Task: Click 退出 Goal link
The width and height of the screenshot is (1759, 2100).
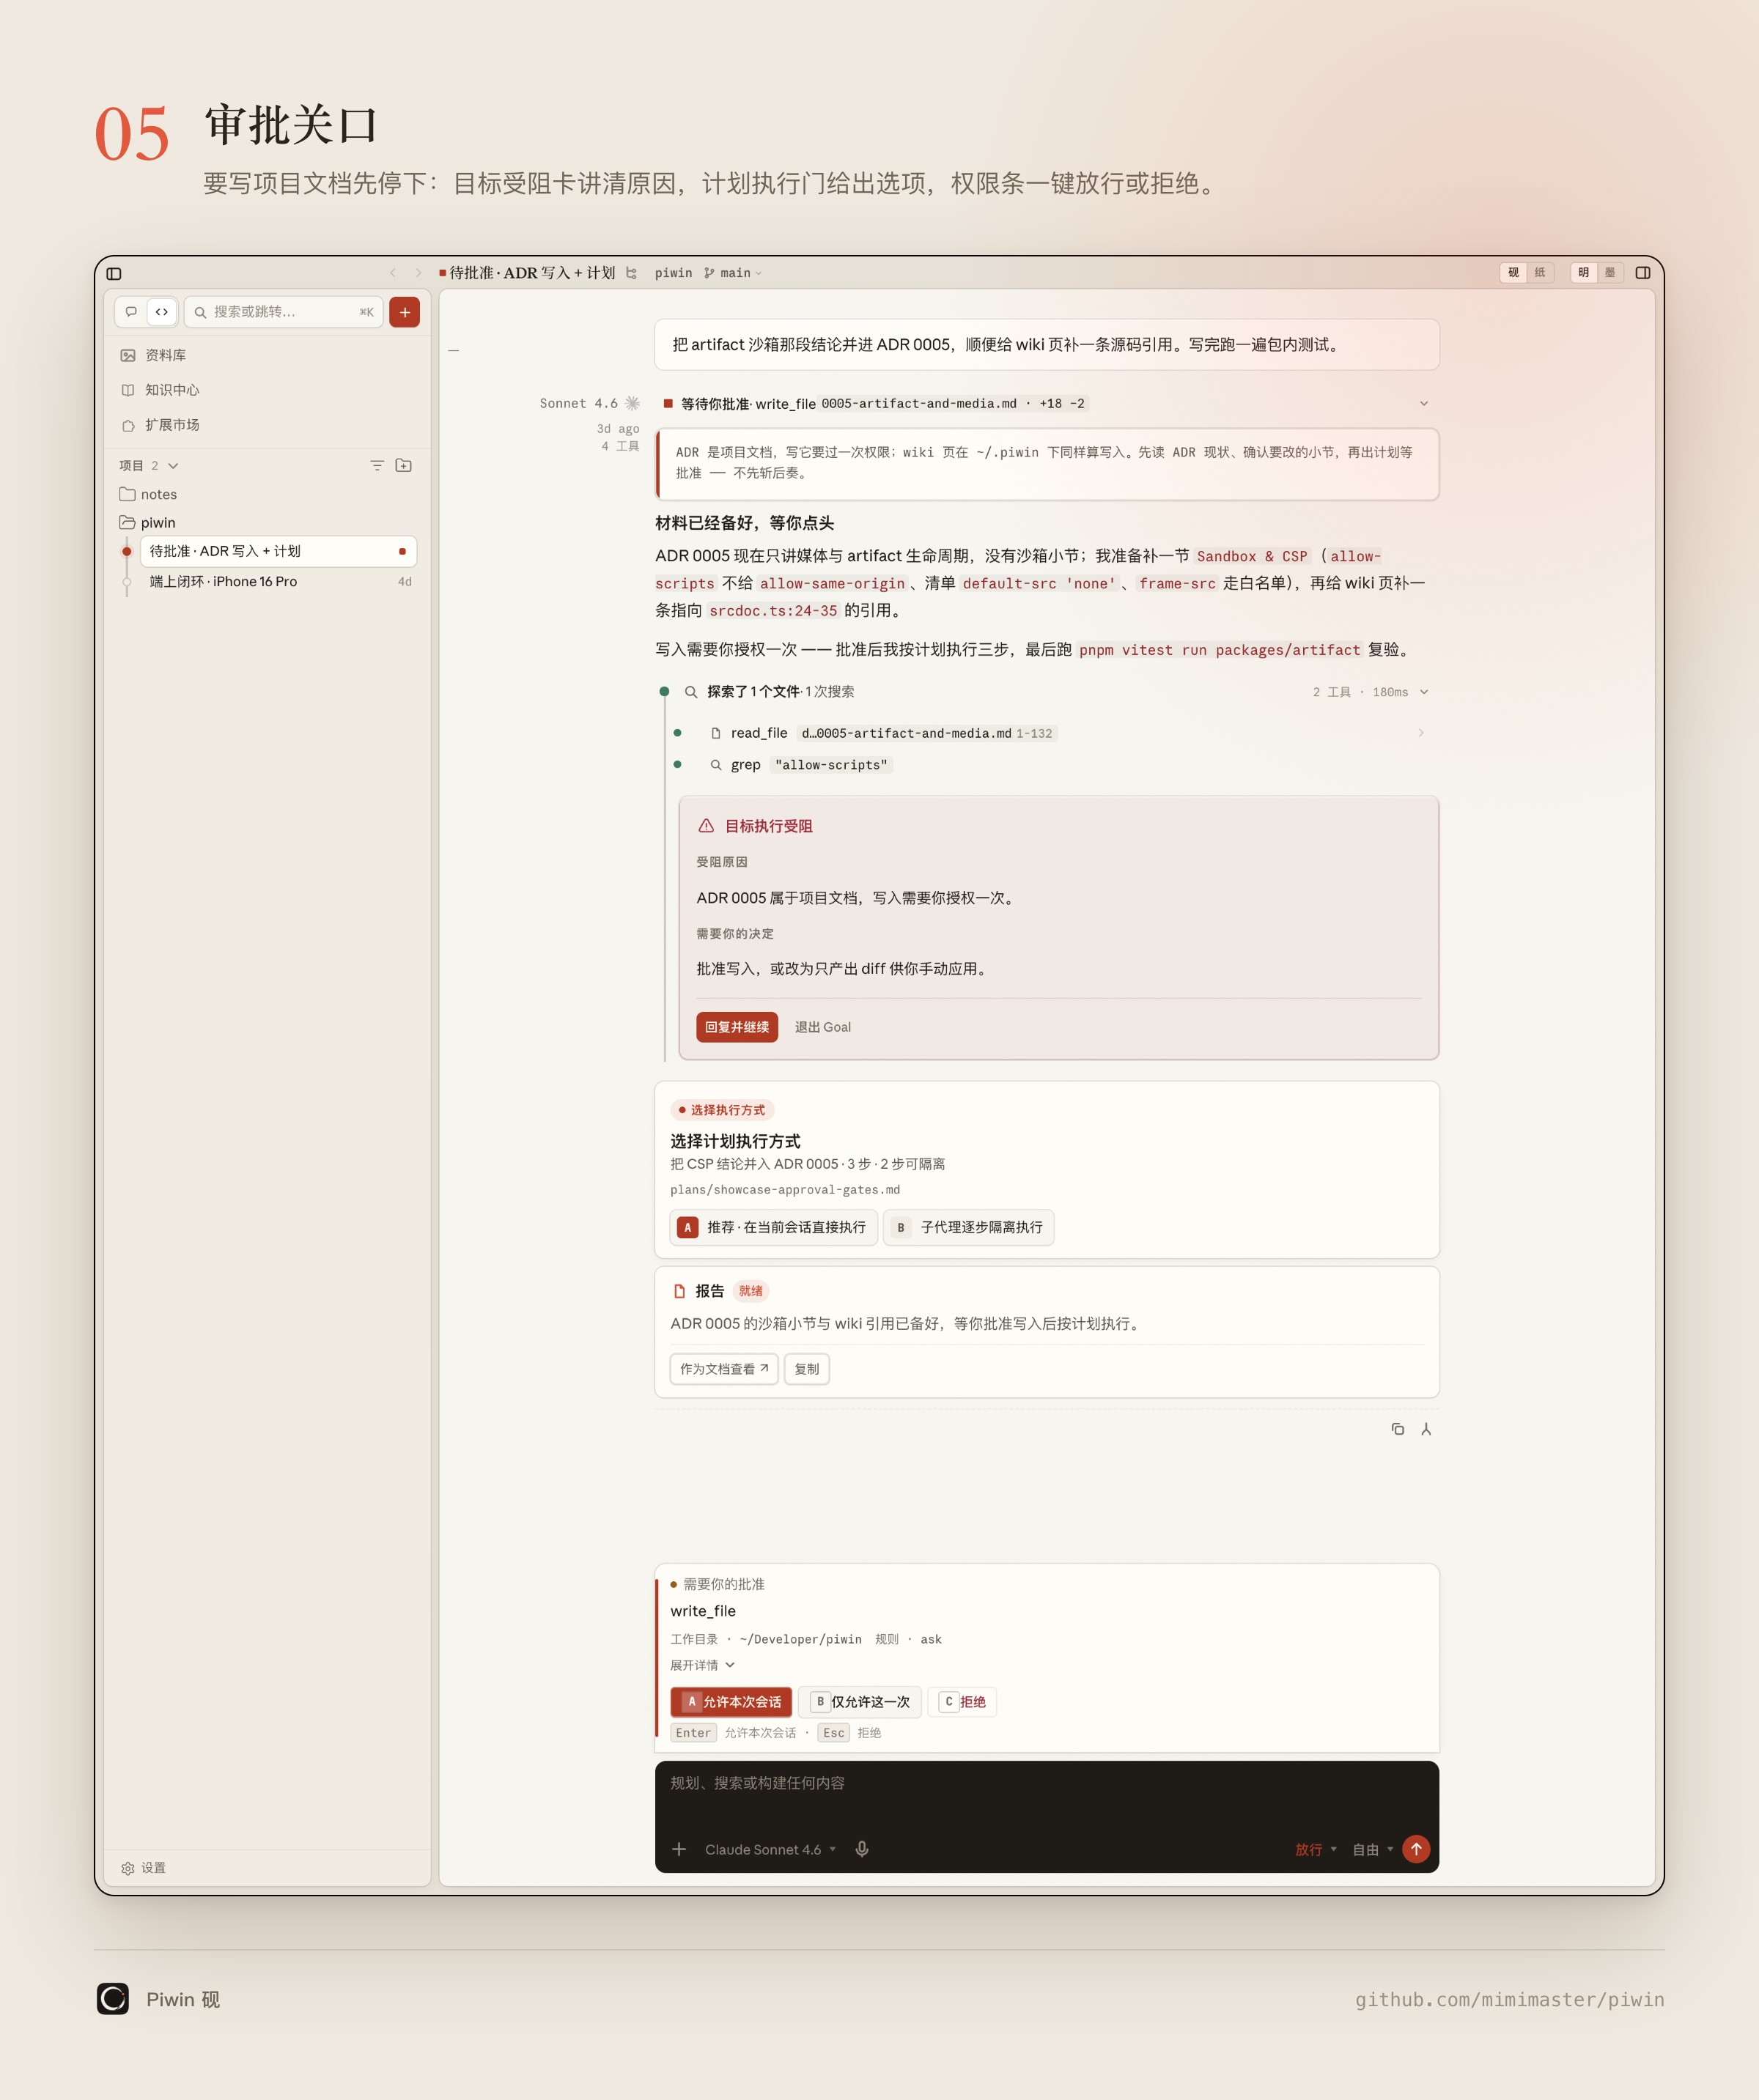Action: 823,1027
